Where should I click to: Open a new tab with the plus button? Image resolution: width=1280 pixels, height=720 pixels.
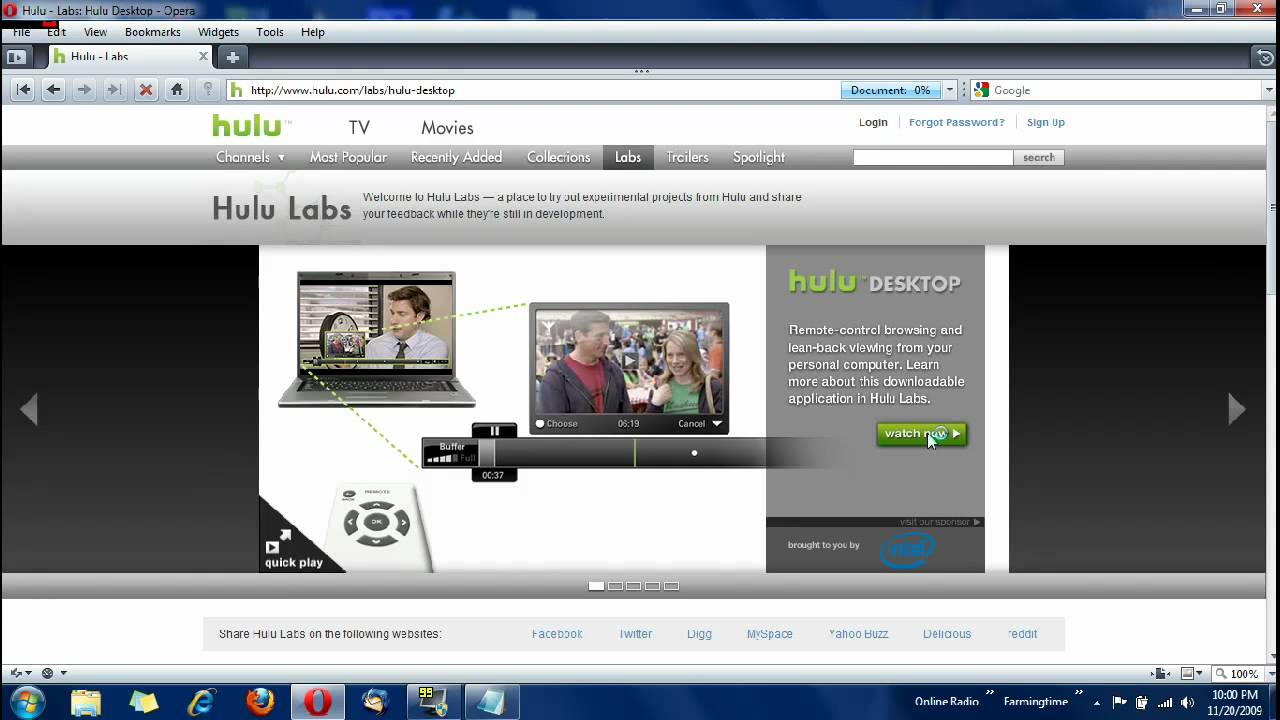pos(232,57)
